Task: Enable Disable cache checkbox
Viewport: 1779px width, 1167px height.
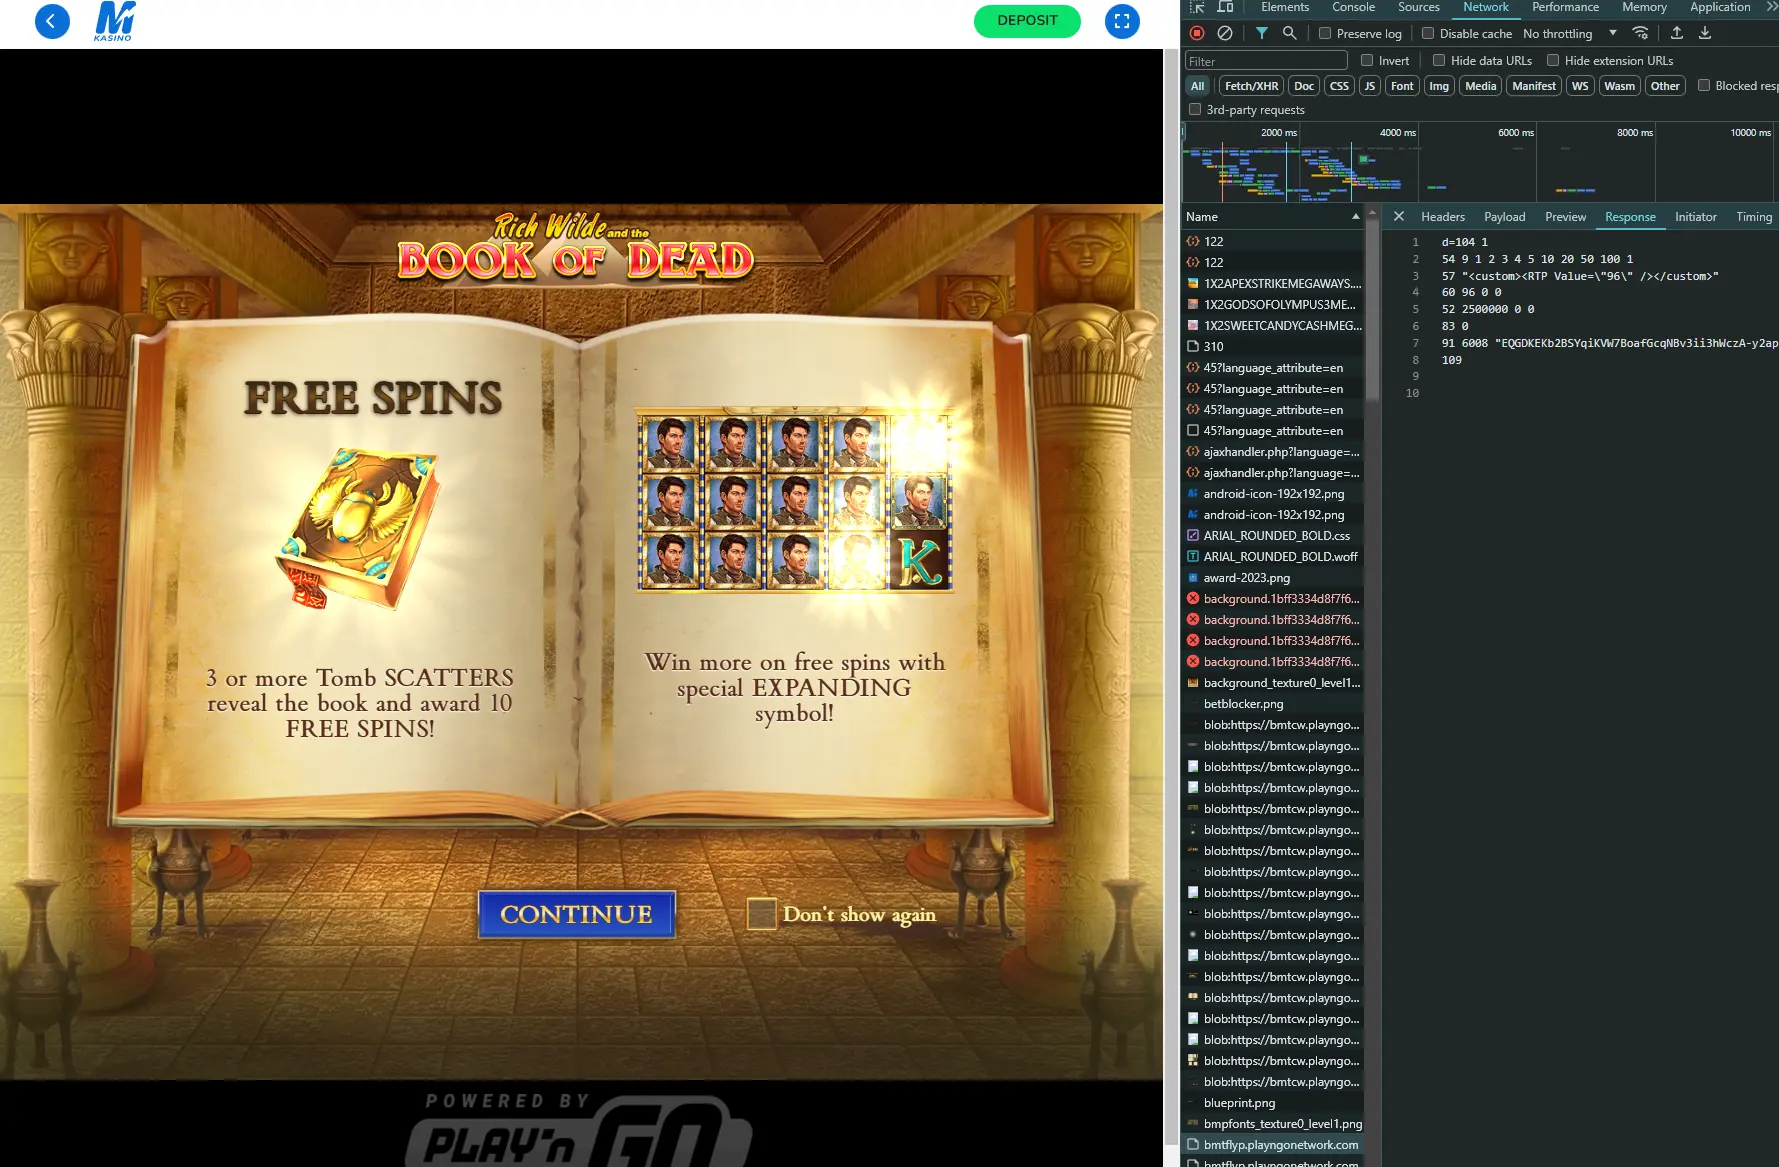Action: click(1428, 33)
